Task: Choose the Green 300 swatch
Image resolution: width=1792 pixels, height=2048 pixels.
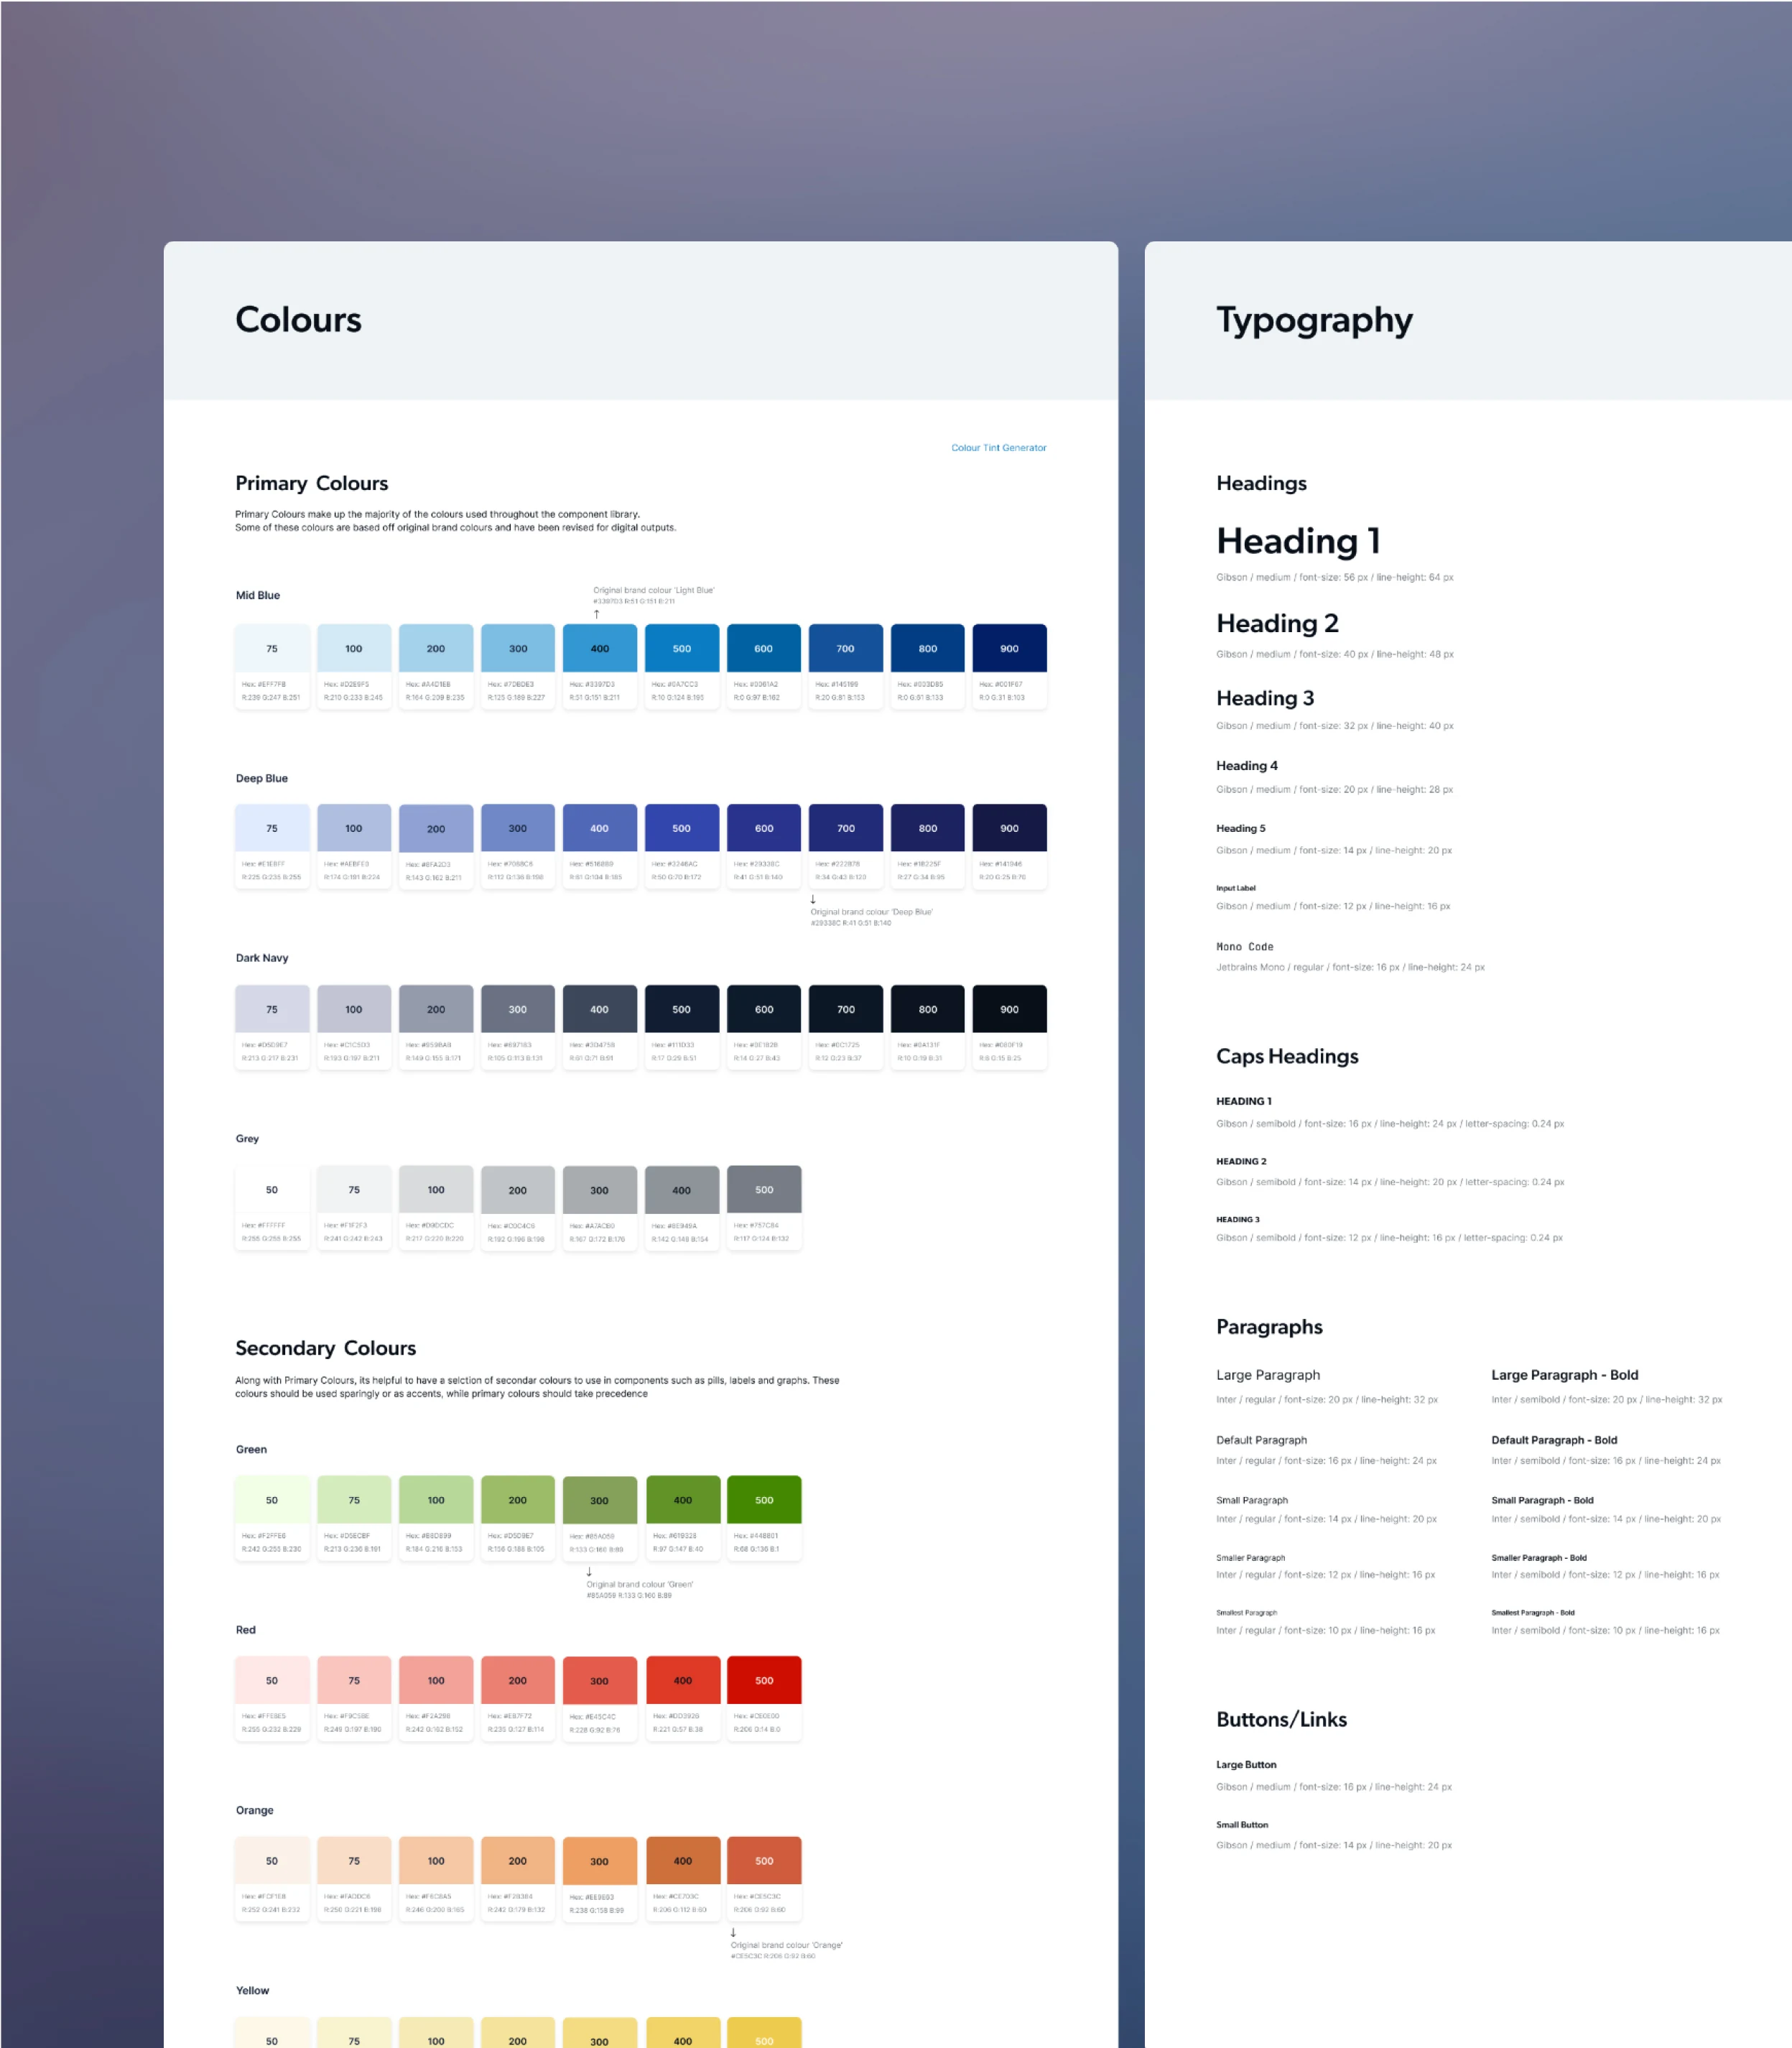Action: coord(600,1518)
